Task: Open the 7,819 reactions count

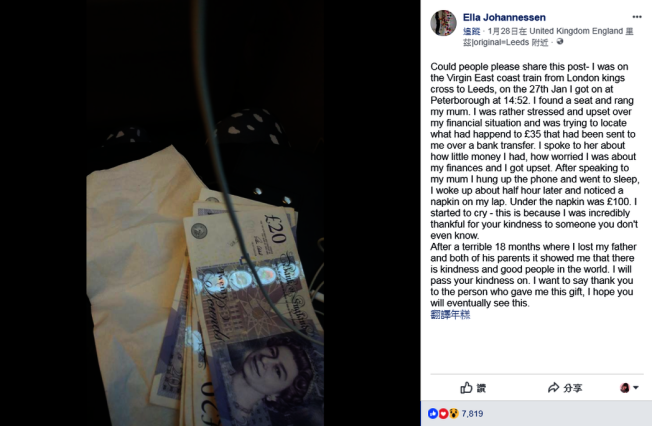Action: 472,414
